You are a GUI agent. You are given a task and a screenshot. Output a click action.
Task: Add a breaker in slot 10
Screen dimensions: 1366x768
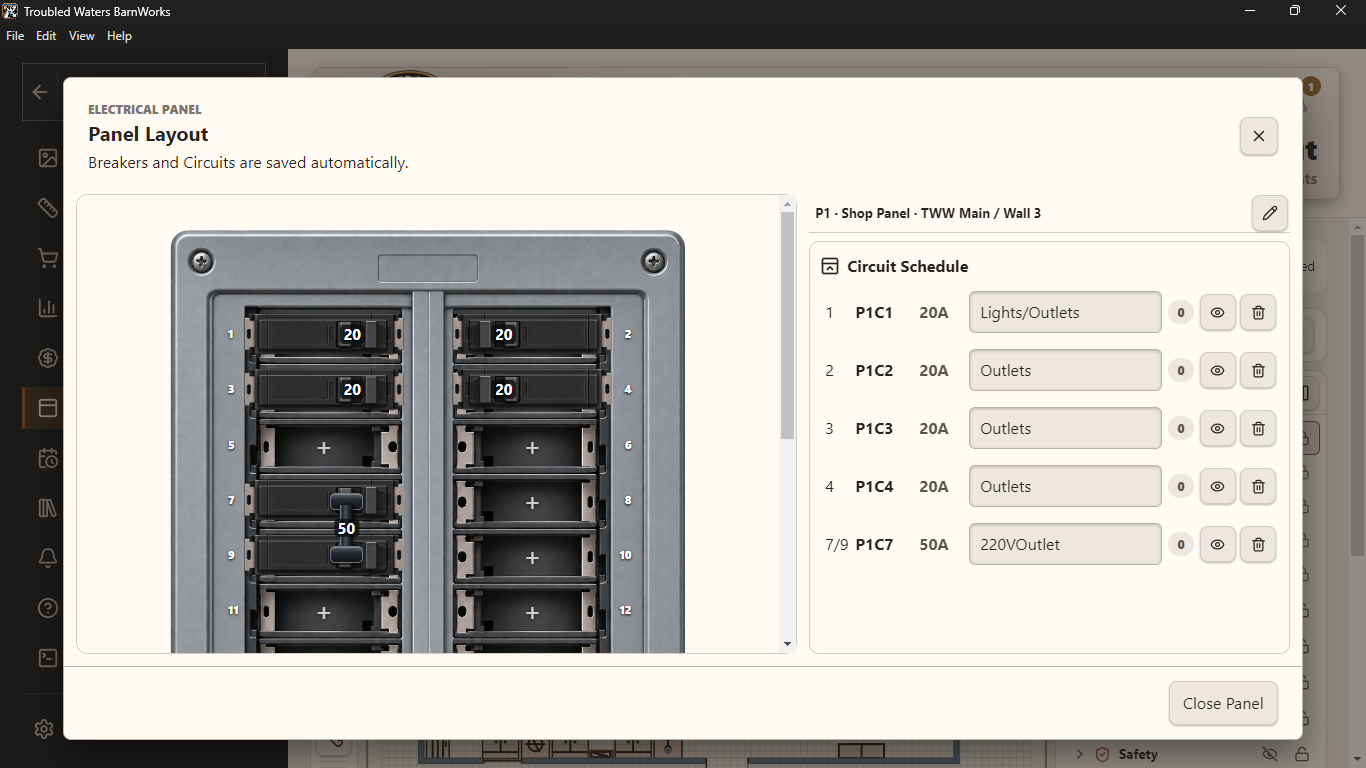(x=532, y=558)
